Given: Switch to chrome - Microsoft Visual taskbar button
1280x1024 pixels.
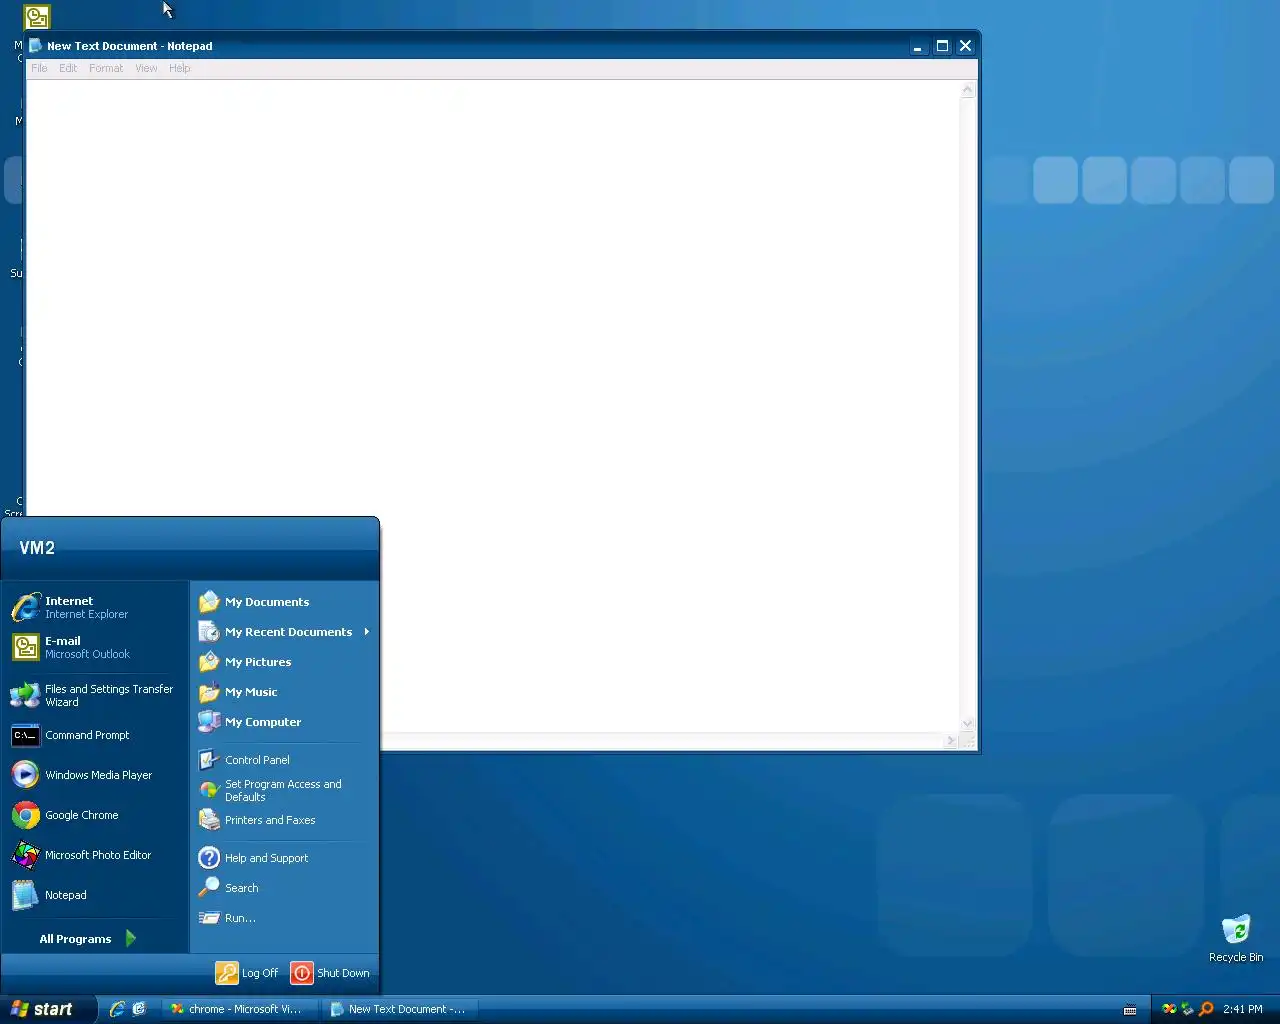Looking at the screenshot, I should pos(240,1009).
